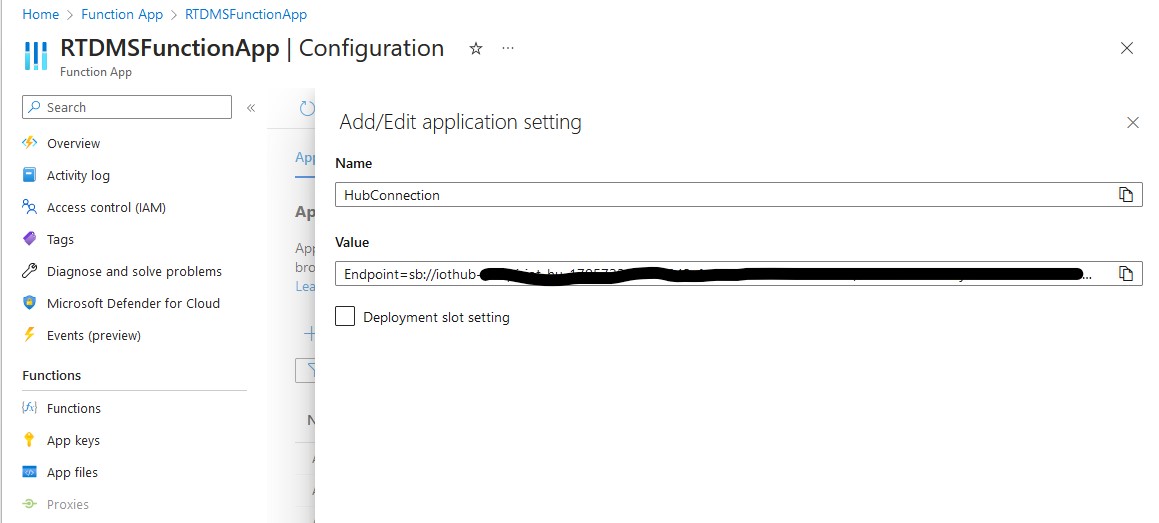Image resolution: width=1159 pixels, height=523 pixels.
Task: Close the Add/Edit application setting panel
Action: click(1132, 123)
